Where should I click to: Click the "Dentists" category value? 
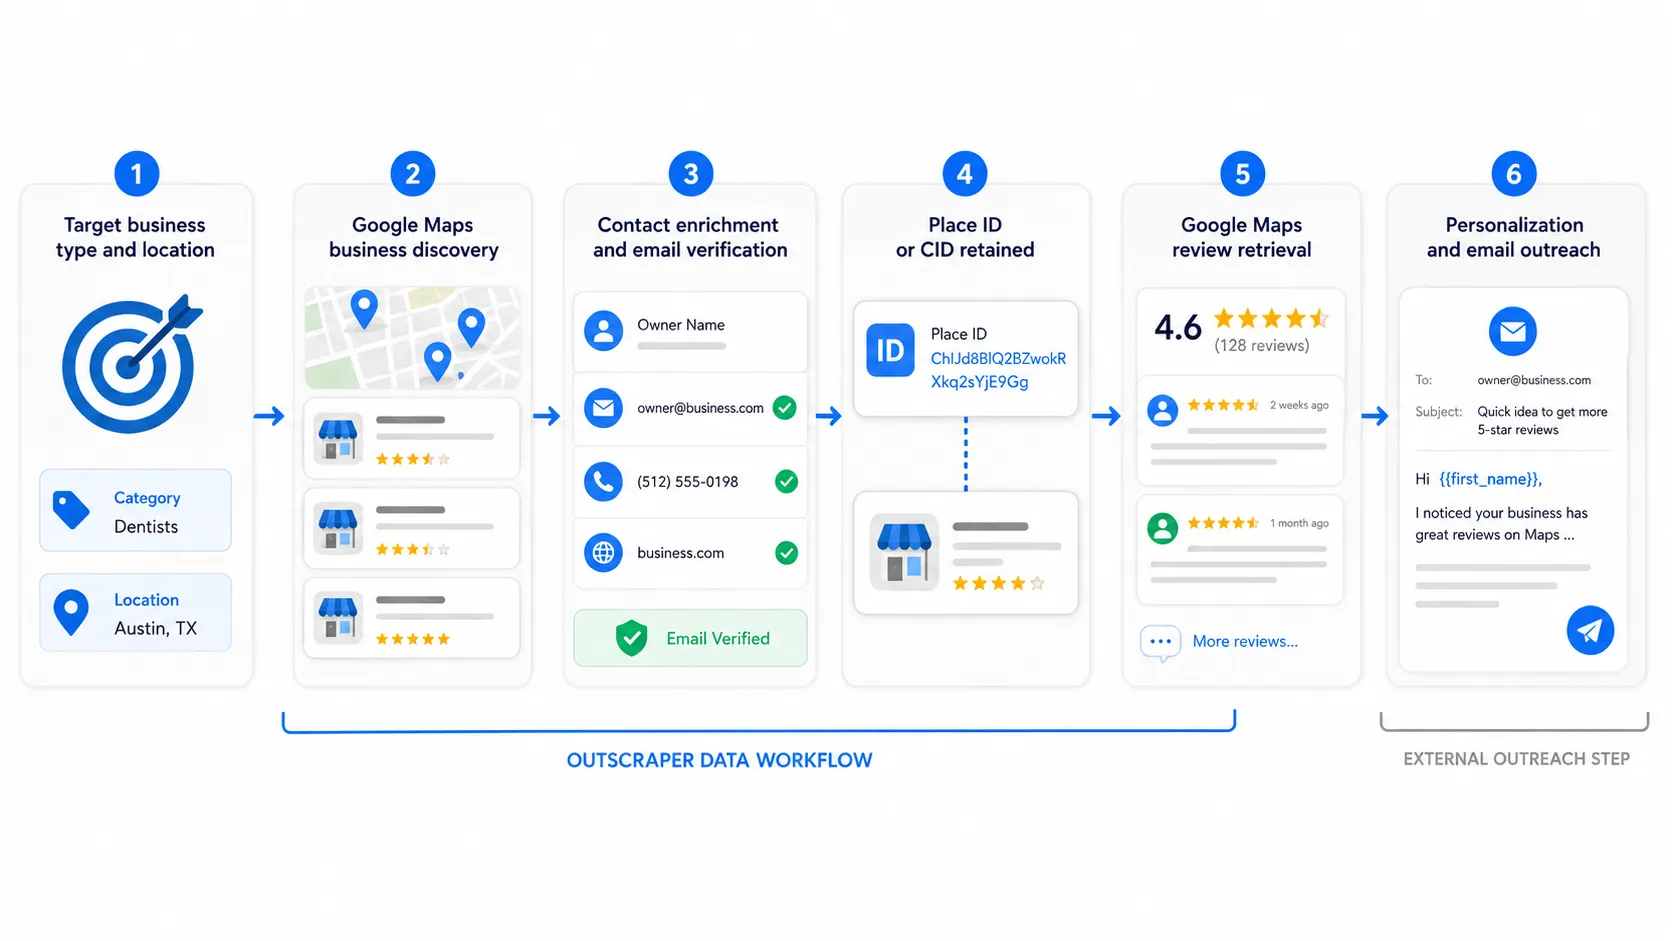click(x=146, y=527)
